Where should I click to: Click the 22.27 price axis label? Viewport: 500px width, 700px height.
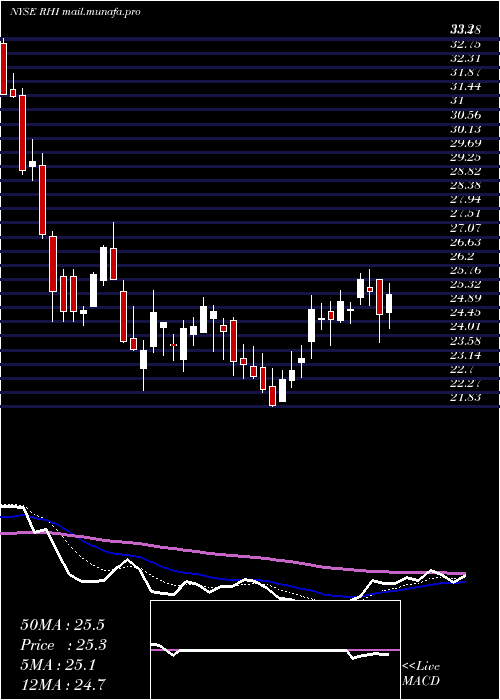pyautogui.click(x=465, y=383)
